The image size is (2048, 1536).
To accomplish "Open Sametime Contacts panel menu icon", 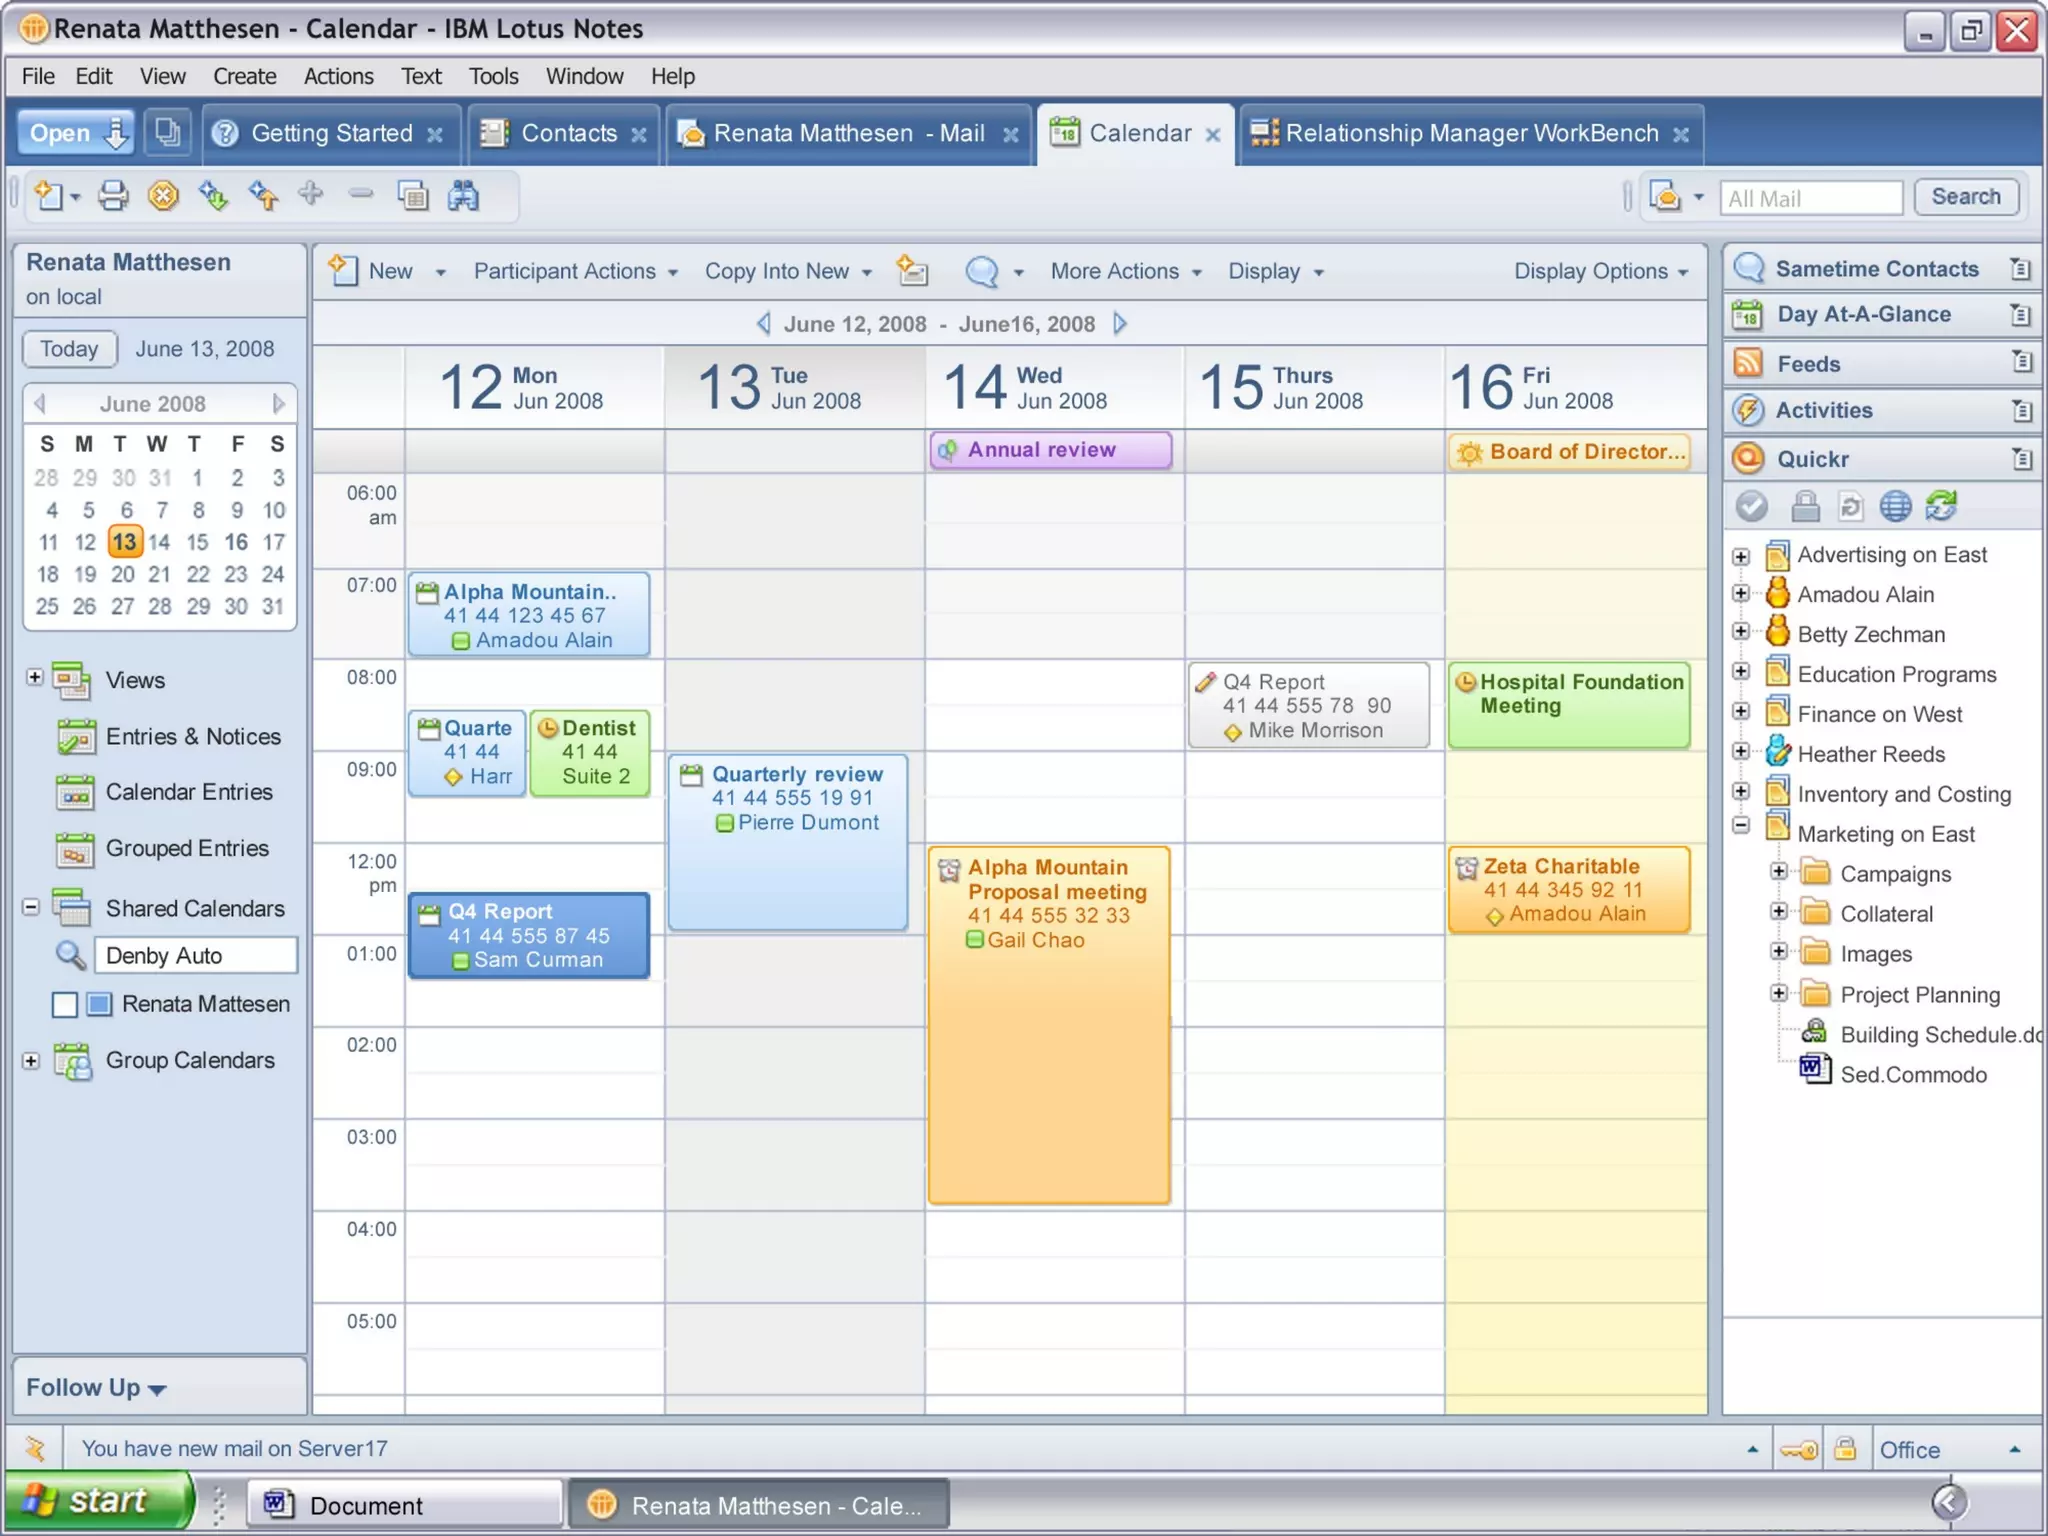I will [2020, 268].
